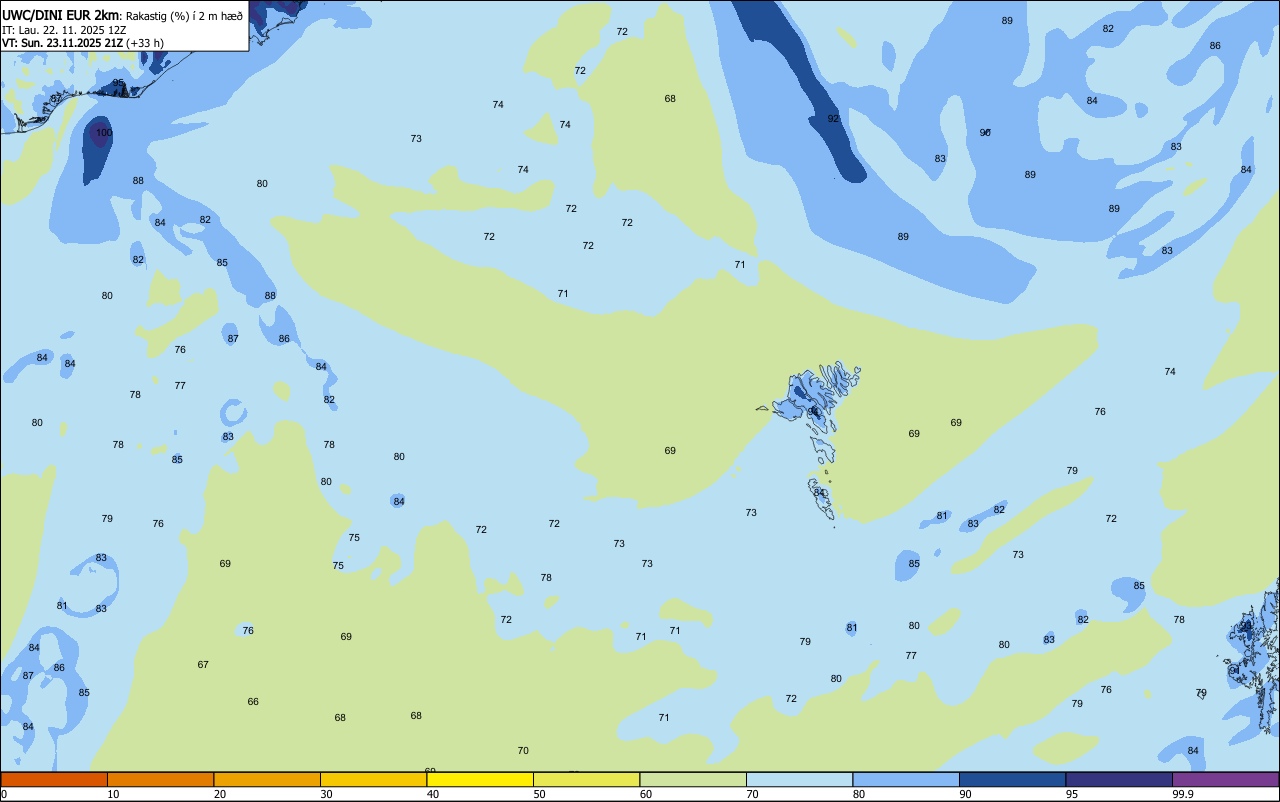This screenshot has width=1280, height=802.
Task: Click the '30' tick label on the legend scale
Action: pos(326,794)
